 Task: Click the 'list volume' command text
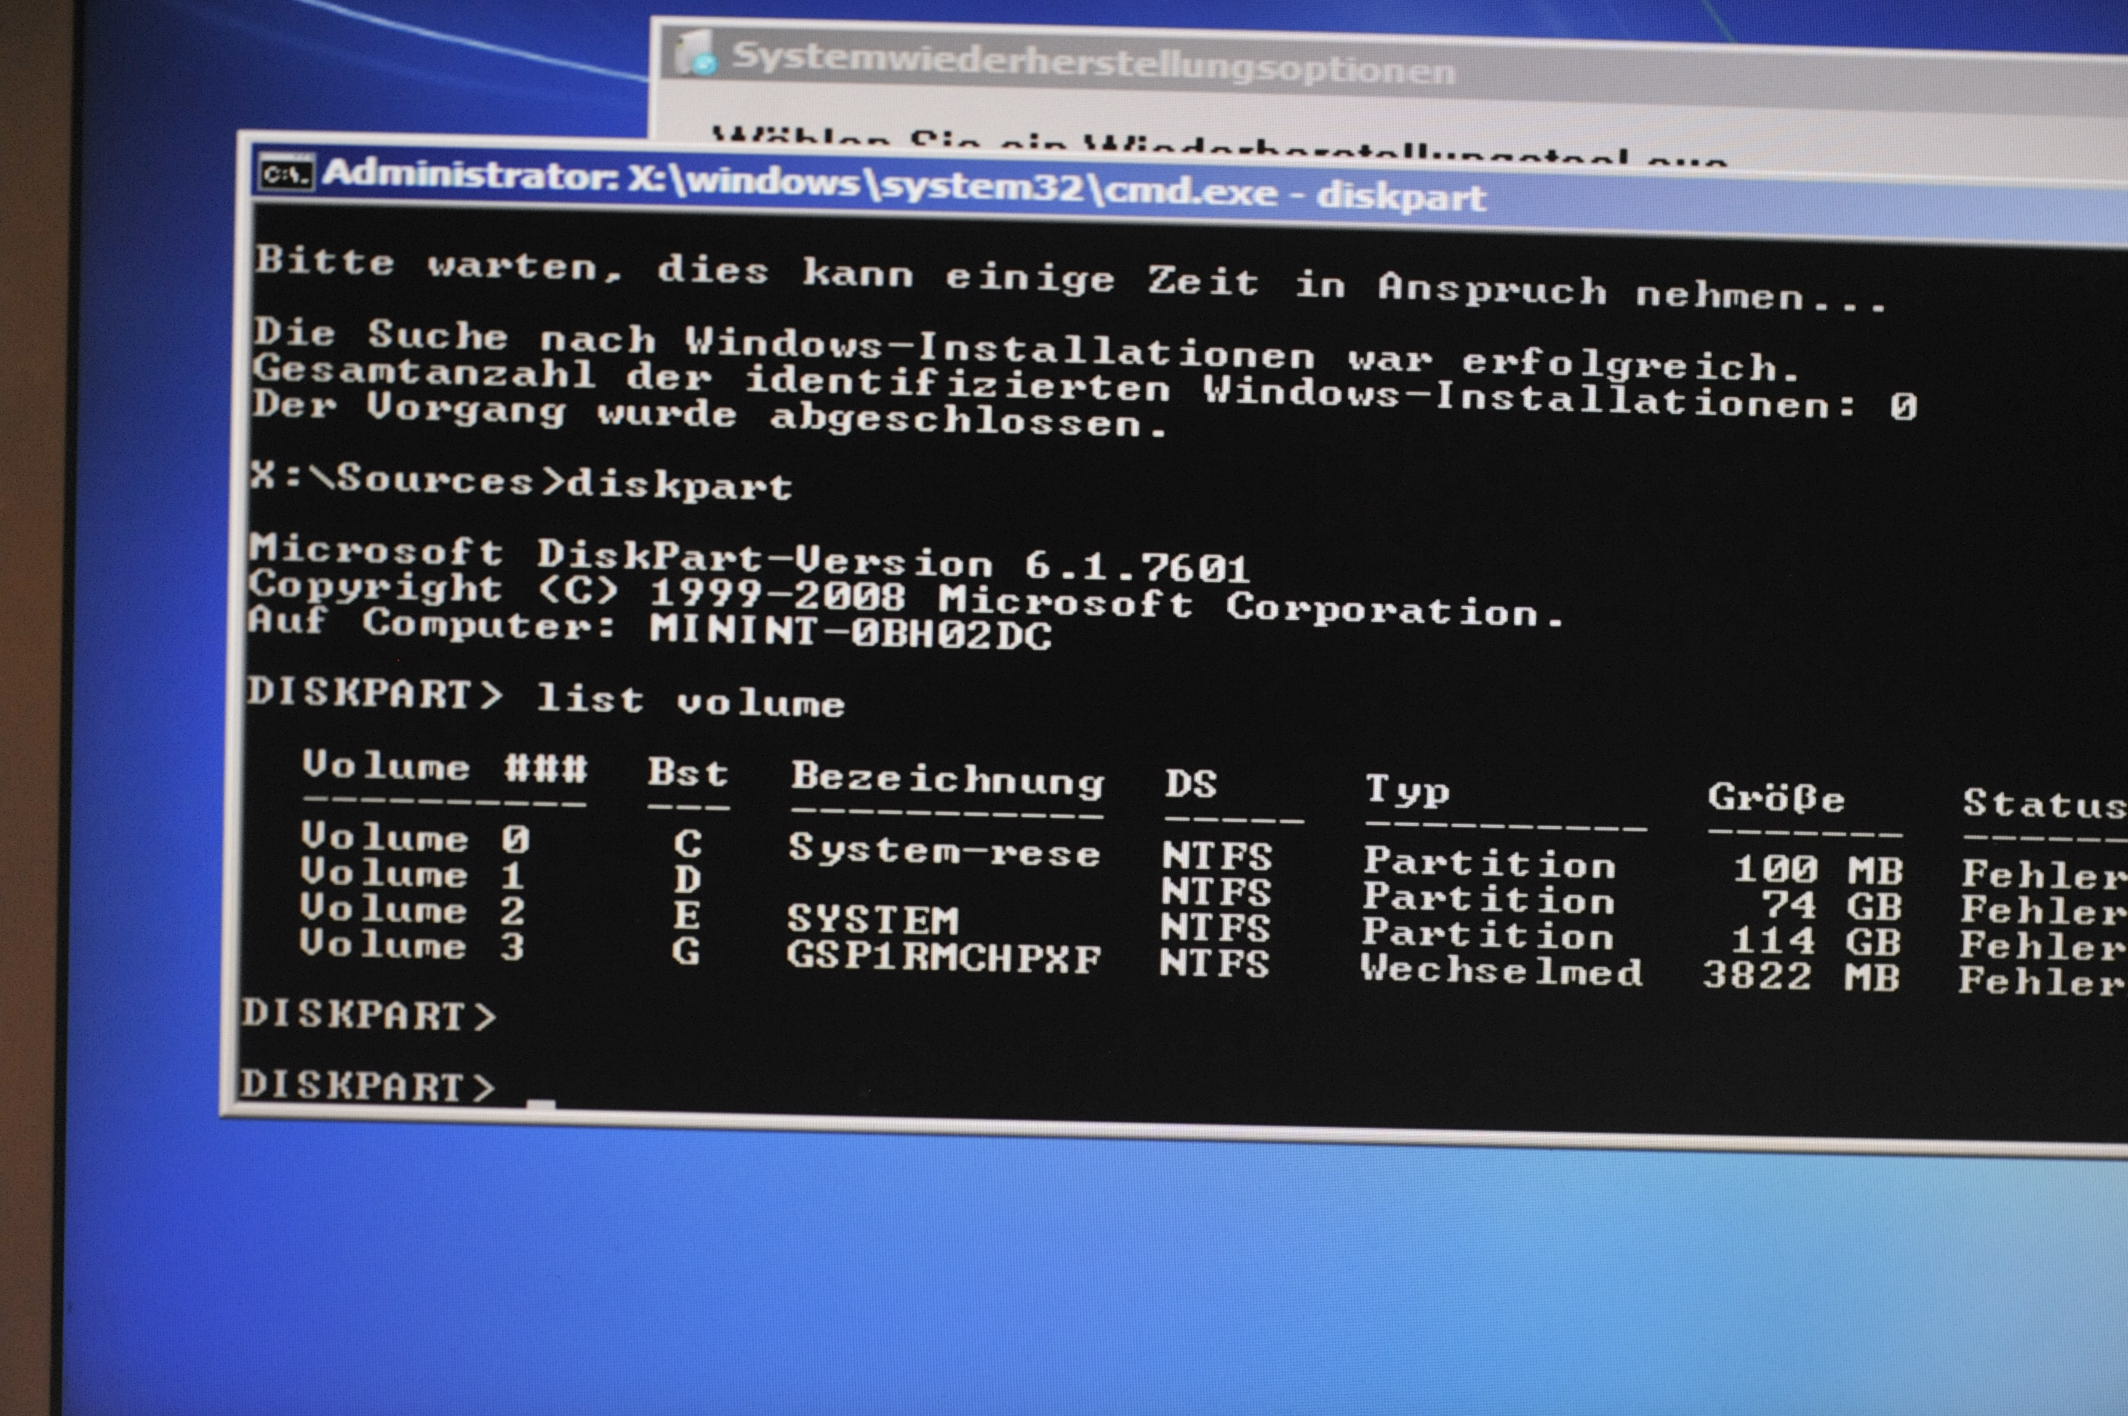click(x=690, y=700)
